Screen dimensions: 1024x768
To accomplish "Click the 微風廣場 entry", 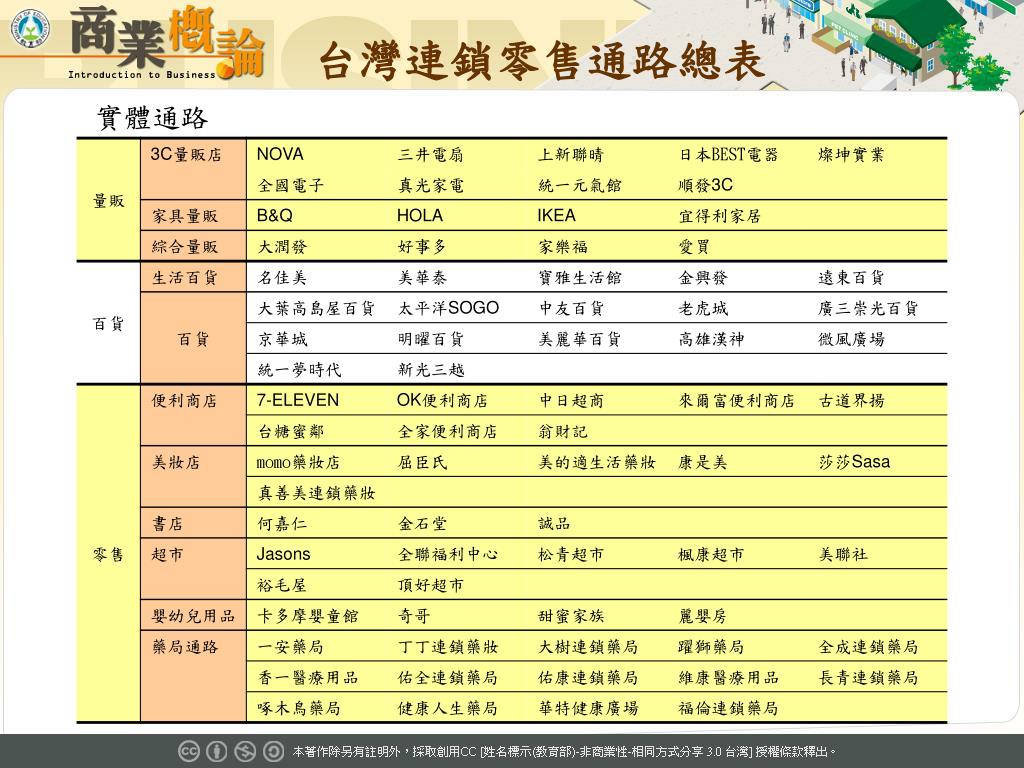I will pos(851,339).
